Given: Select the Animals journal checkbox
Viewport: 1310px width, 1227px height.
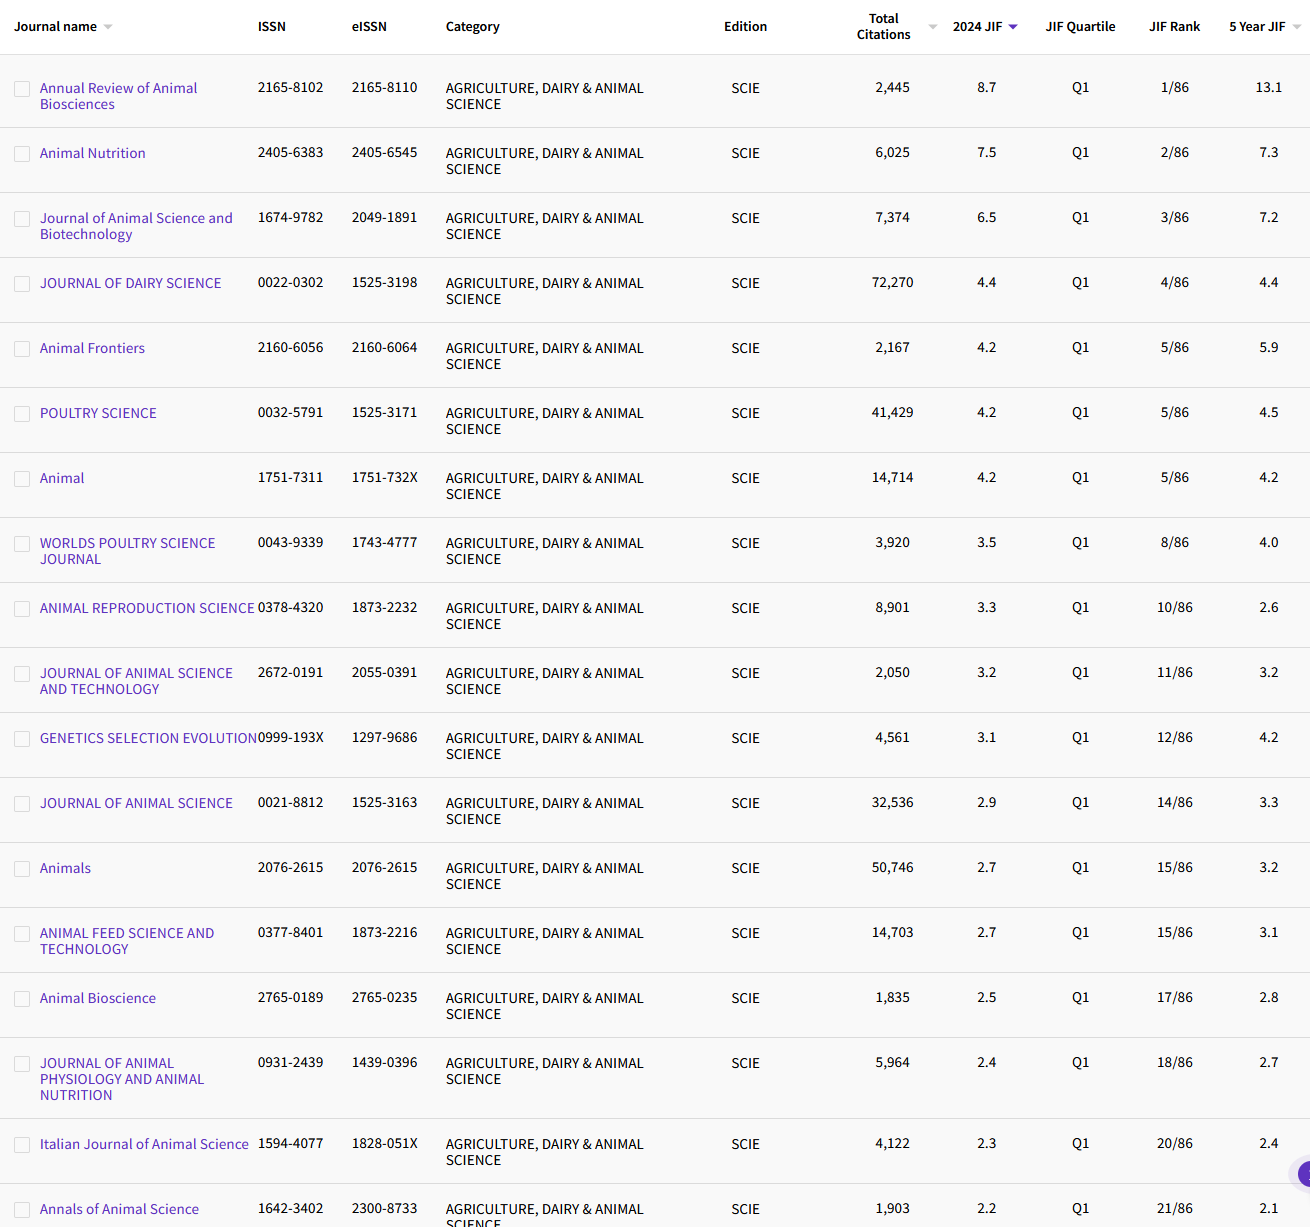Looking at the screenshot, I should coord(22,869).
